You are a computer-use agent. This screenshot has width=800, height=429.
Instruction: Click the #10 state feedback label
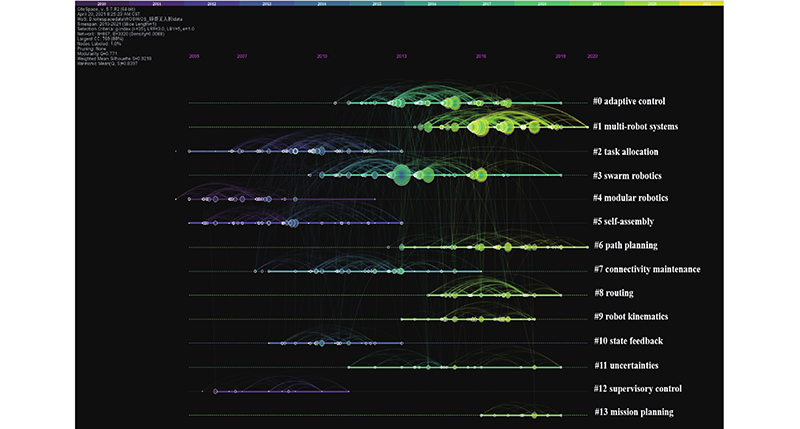(628, 341)
